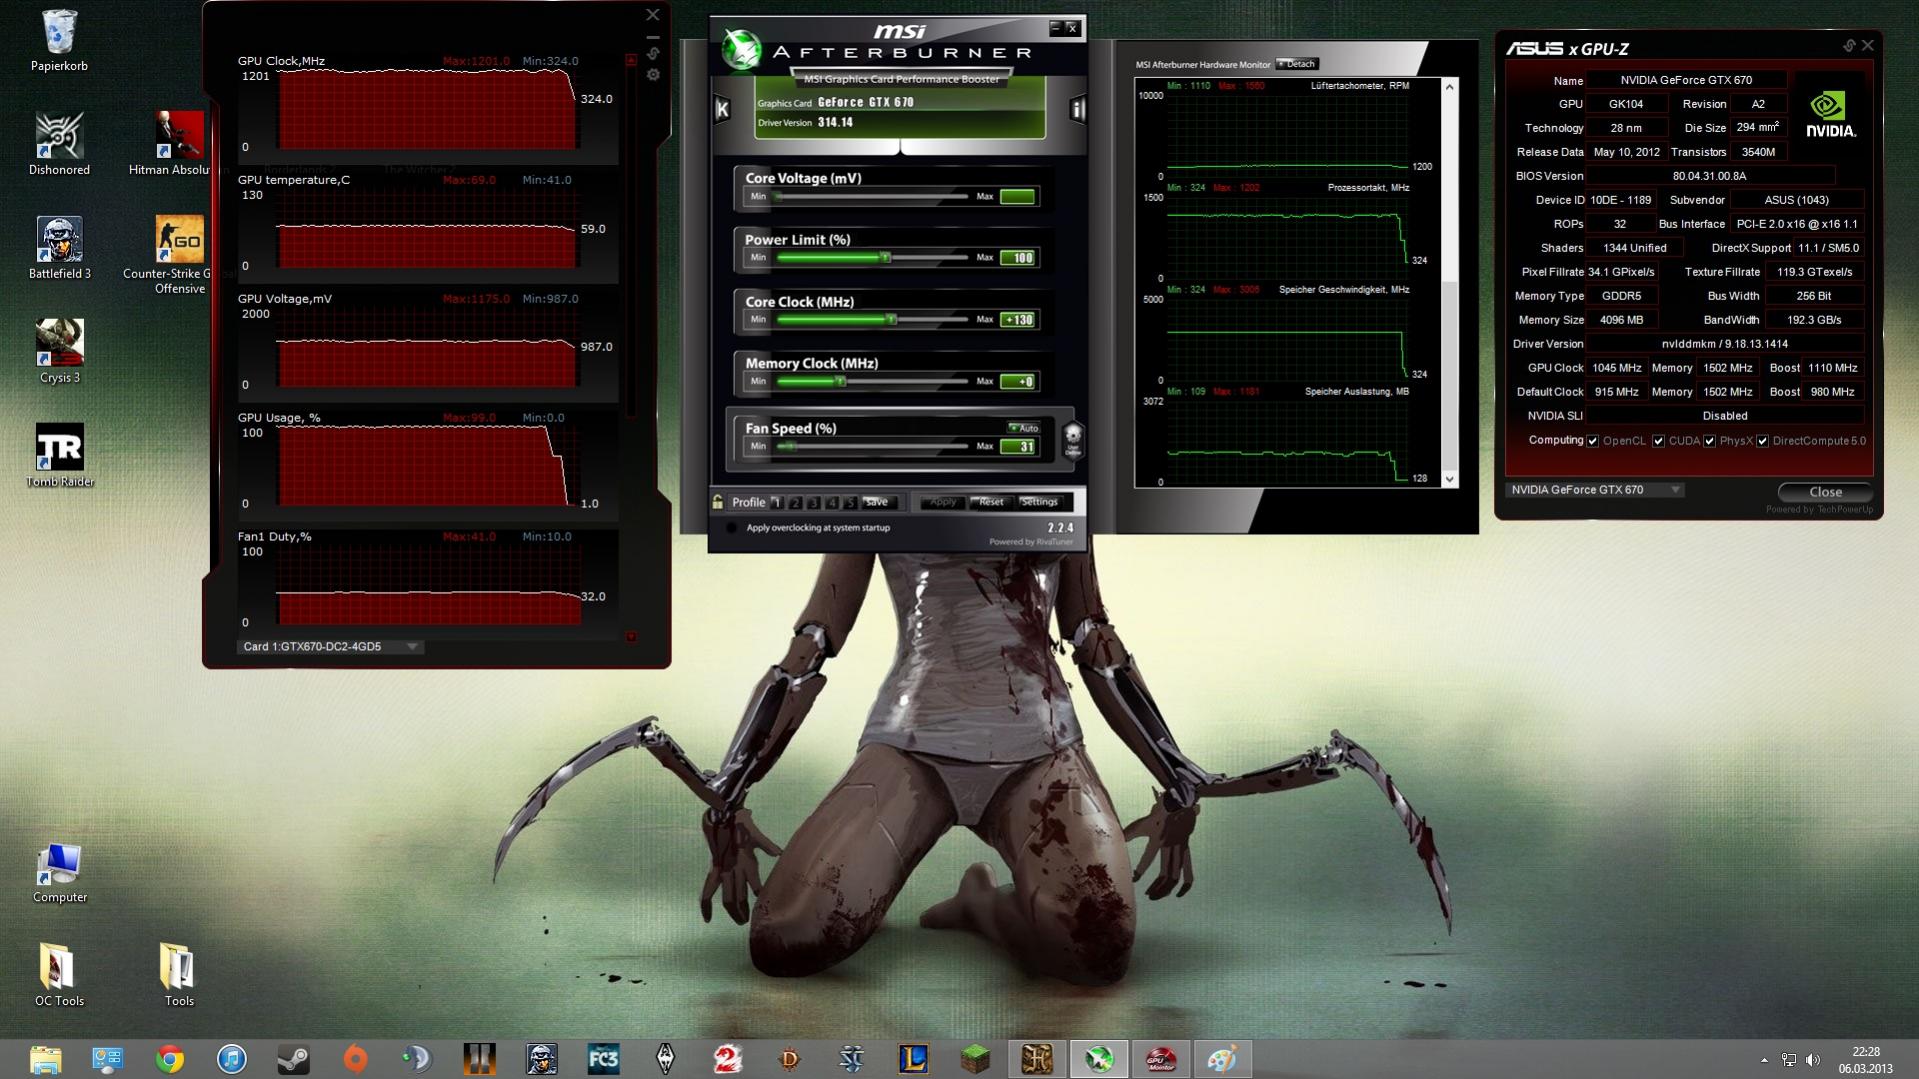
Task: Click the Power Limit 100 value field
Action: (1018, 258)
